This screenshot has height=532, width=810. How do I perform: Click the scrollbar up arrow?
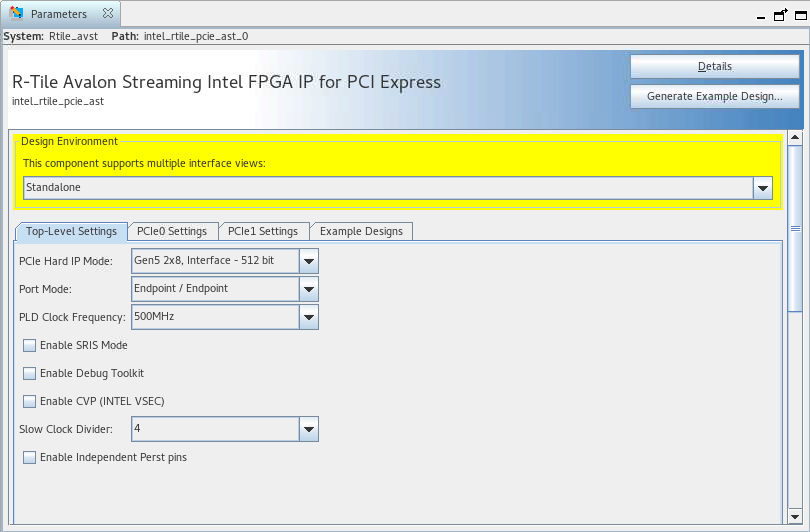point(796,138)
